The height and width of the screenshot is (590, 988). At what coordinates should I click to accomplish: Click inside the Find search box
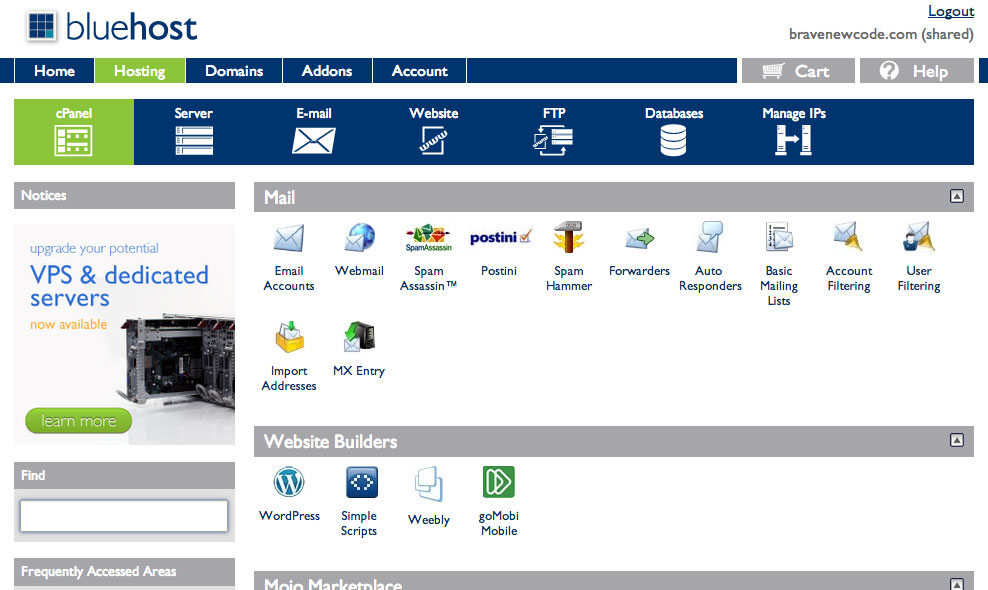(122, 516)
